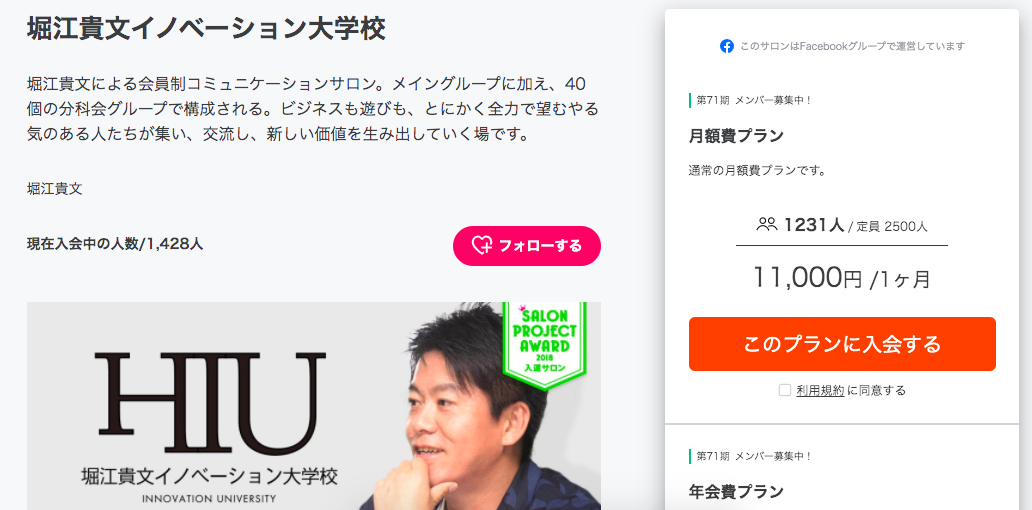This screenshot has width=1032, height=510.
Task: Click the salon title 堀江貴文イノベーション大学校
Action: coord(206,29)
